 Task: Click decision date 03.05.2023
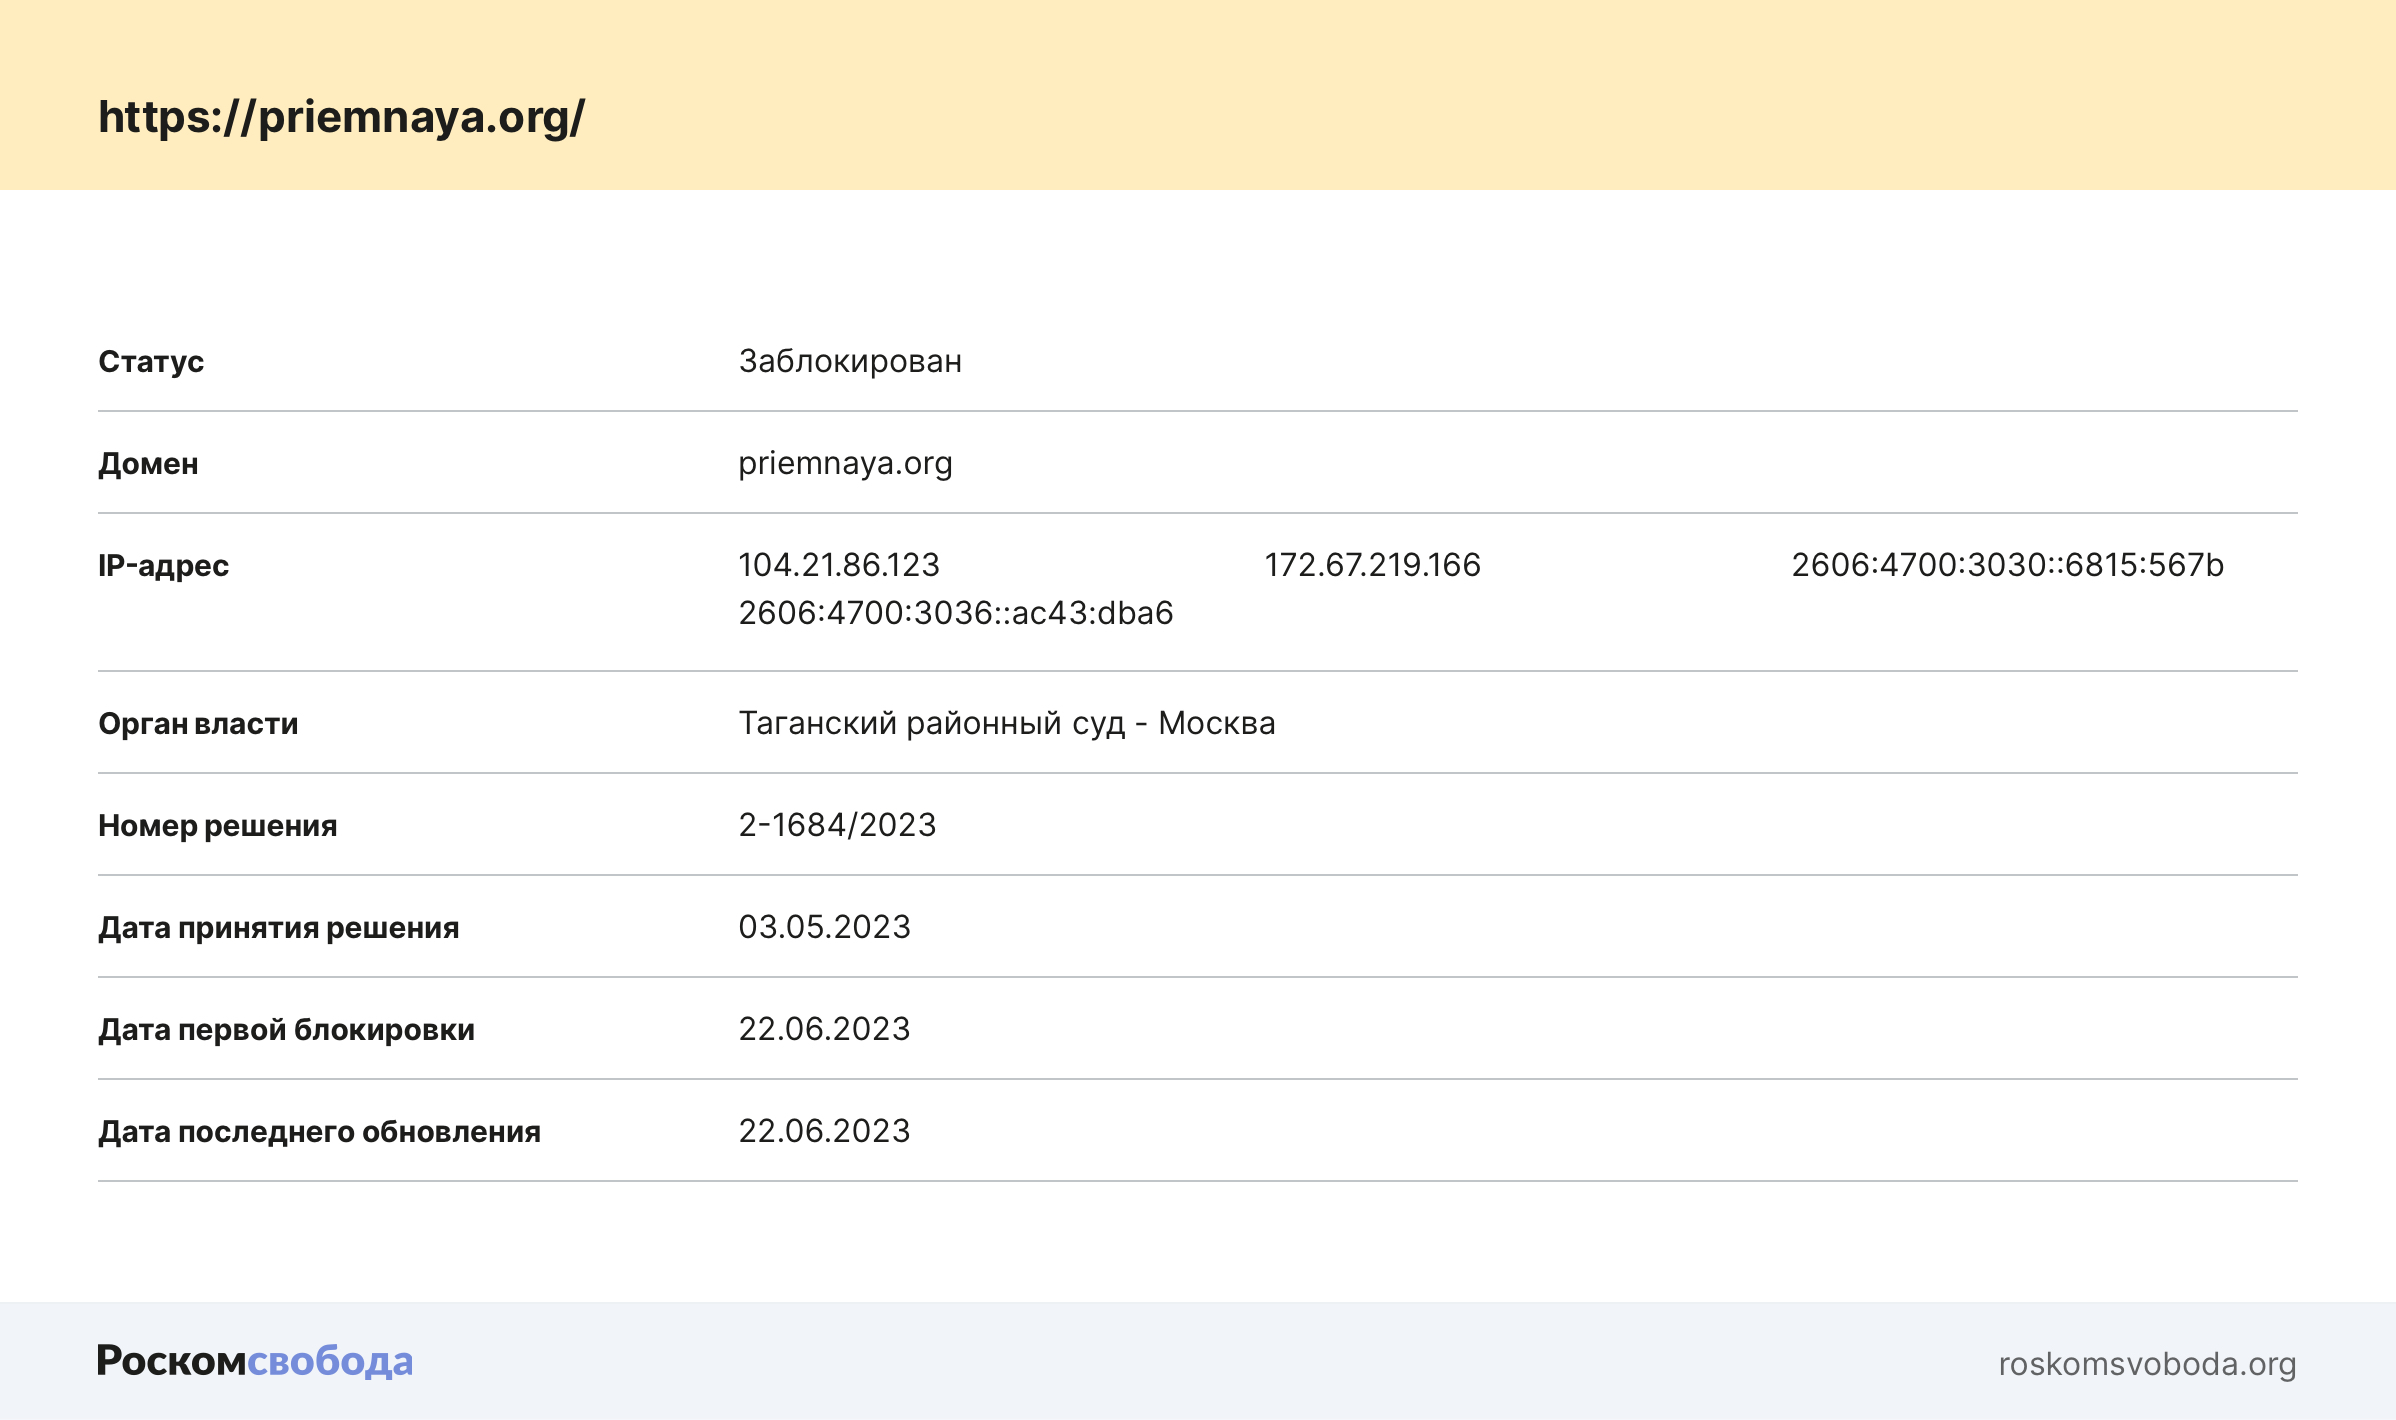(824, 927)
